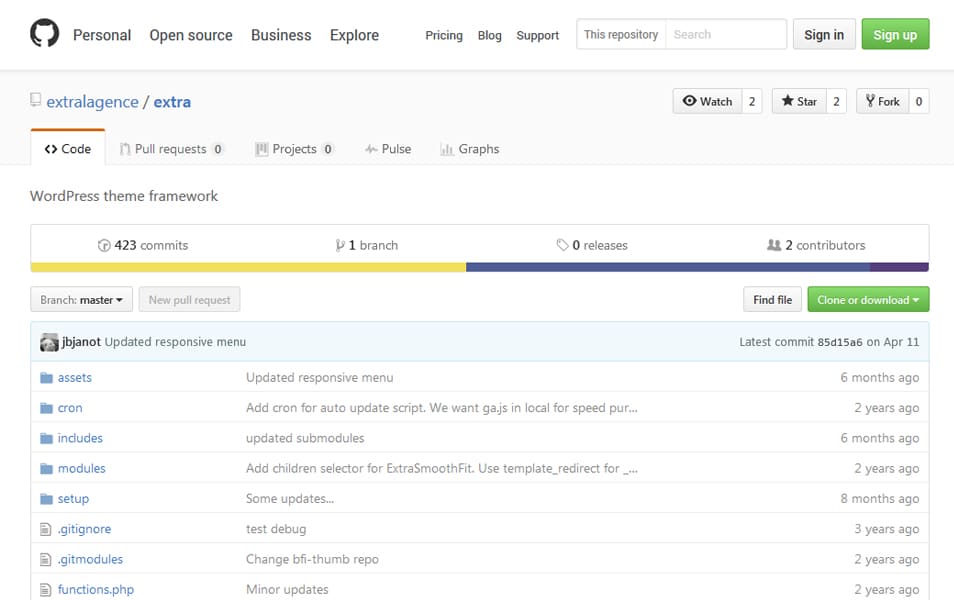Star the extra repository
Viewport: 954px width, 600px height.
tap(799, 101)
